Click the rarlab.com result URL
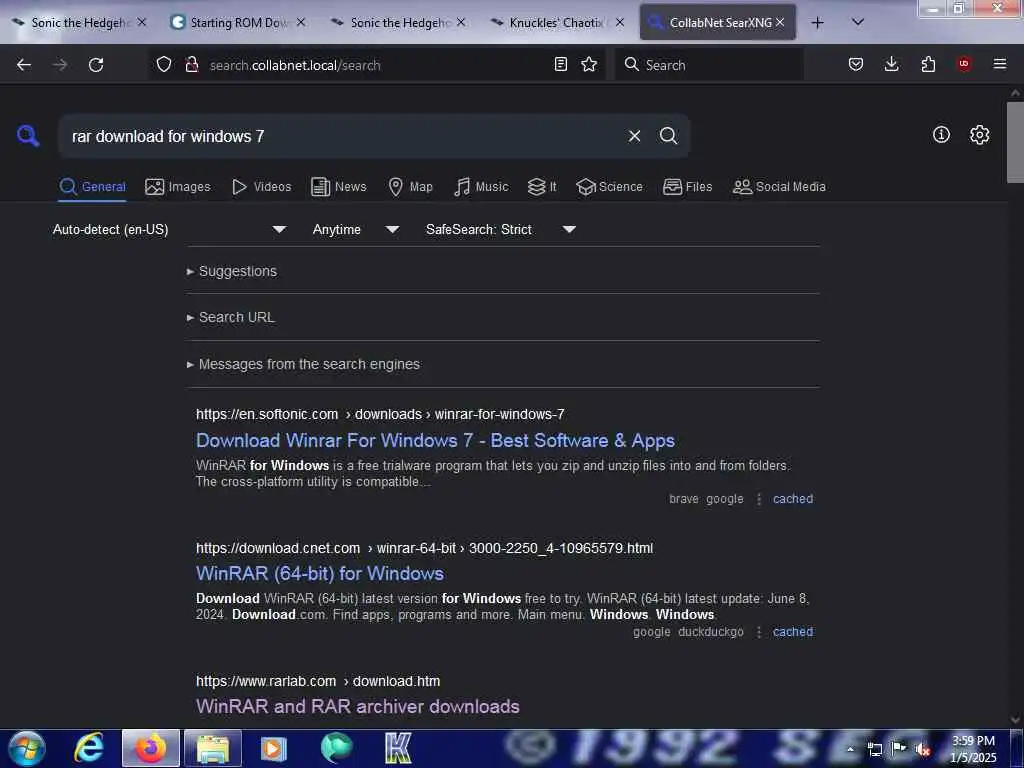Viewport: 1024px width, 768px height. [318, 682]
